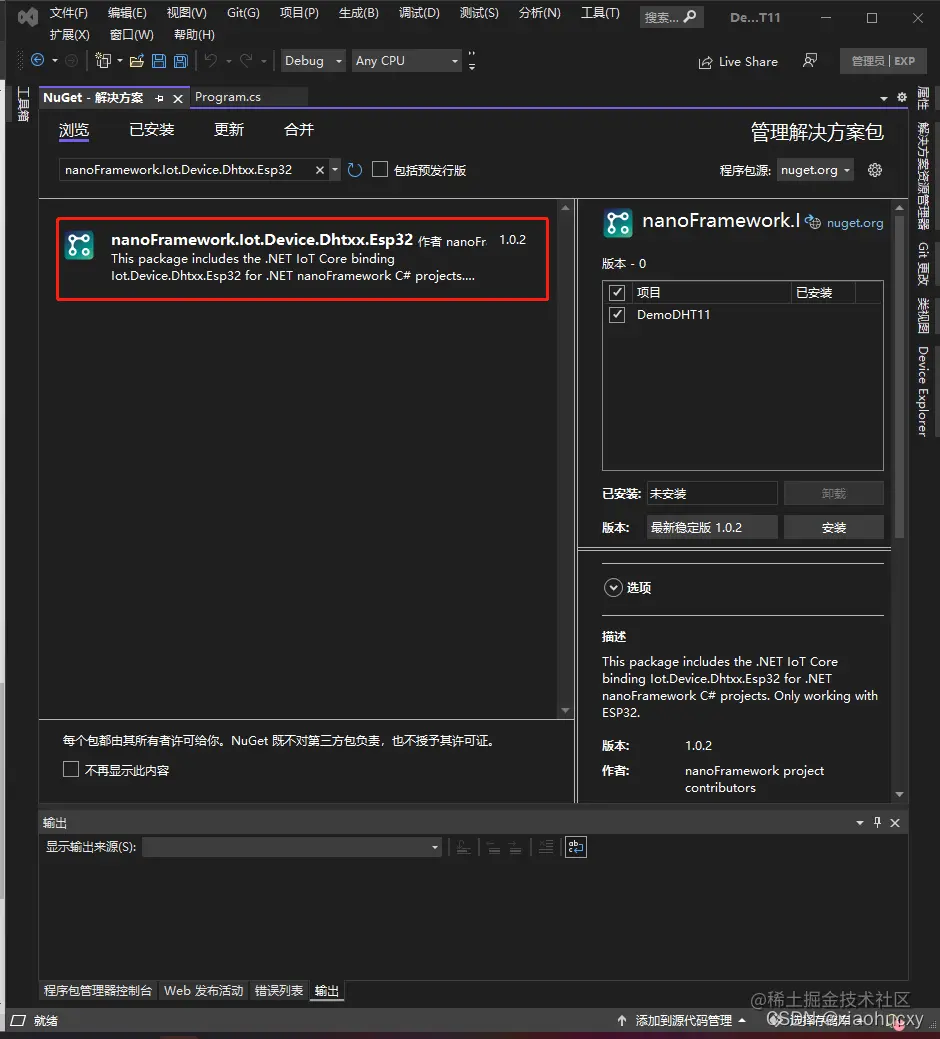Close the Output panel
The width and height of the screenshot is (940, 1039).
(895, 822)
